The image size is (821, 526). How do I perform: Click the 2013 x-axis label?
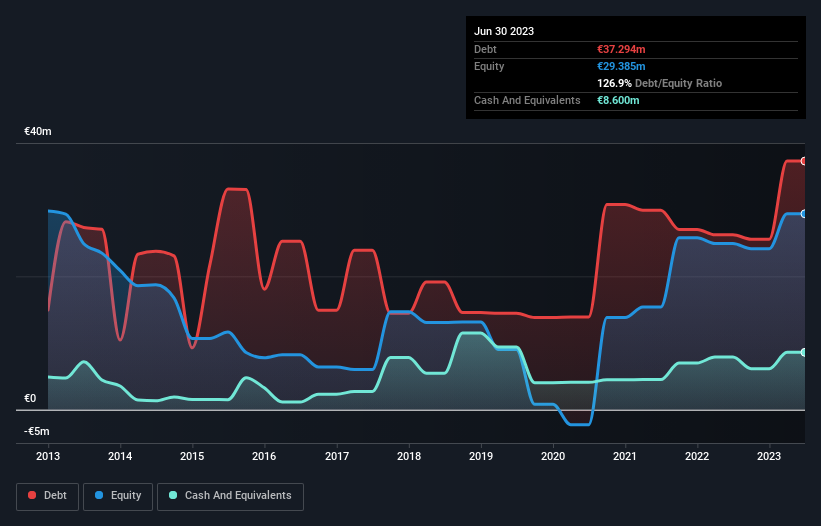(x=48, y=456)
